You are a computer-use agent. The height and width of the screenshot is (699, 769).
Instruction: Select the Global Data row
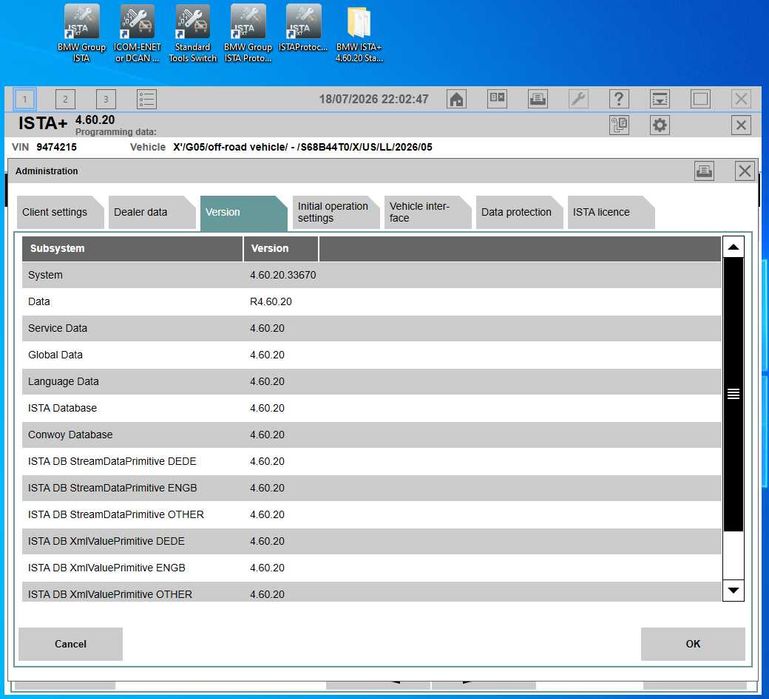371,355
